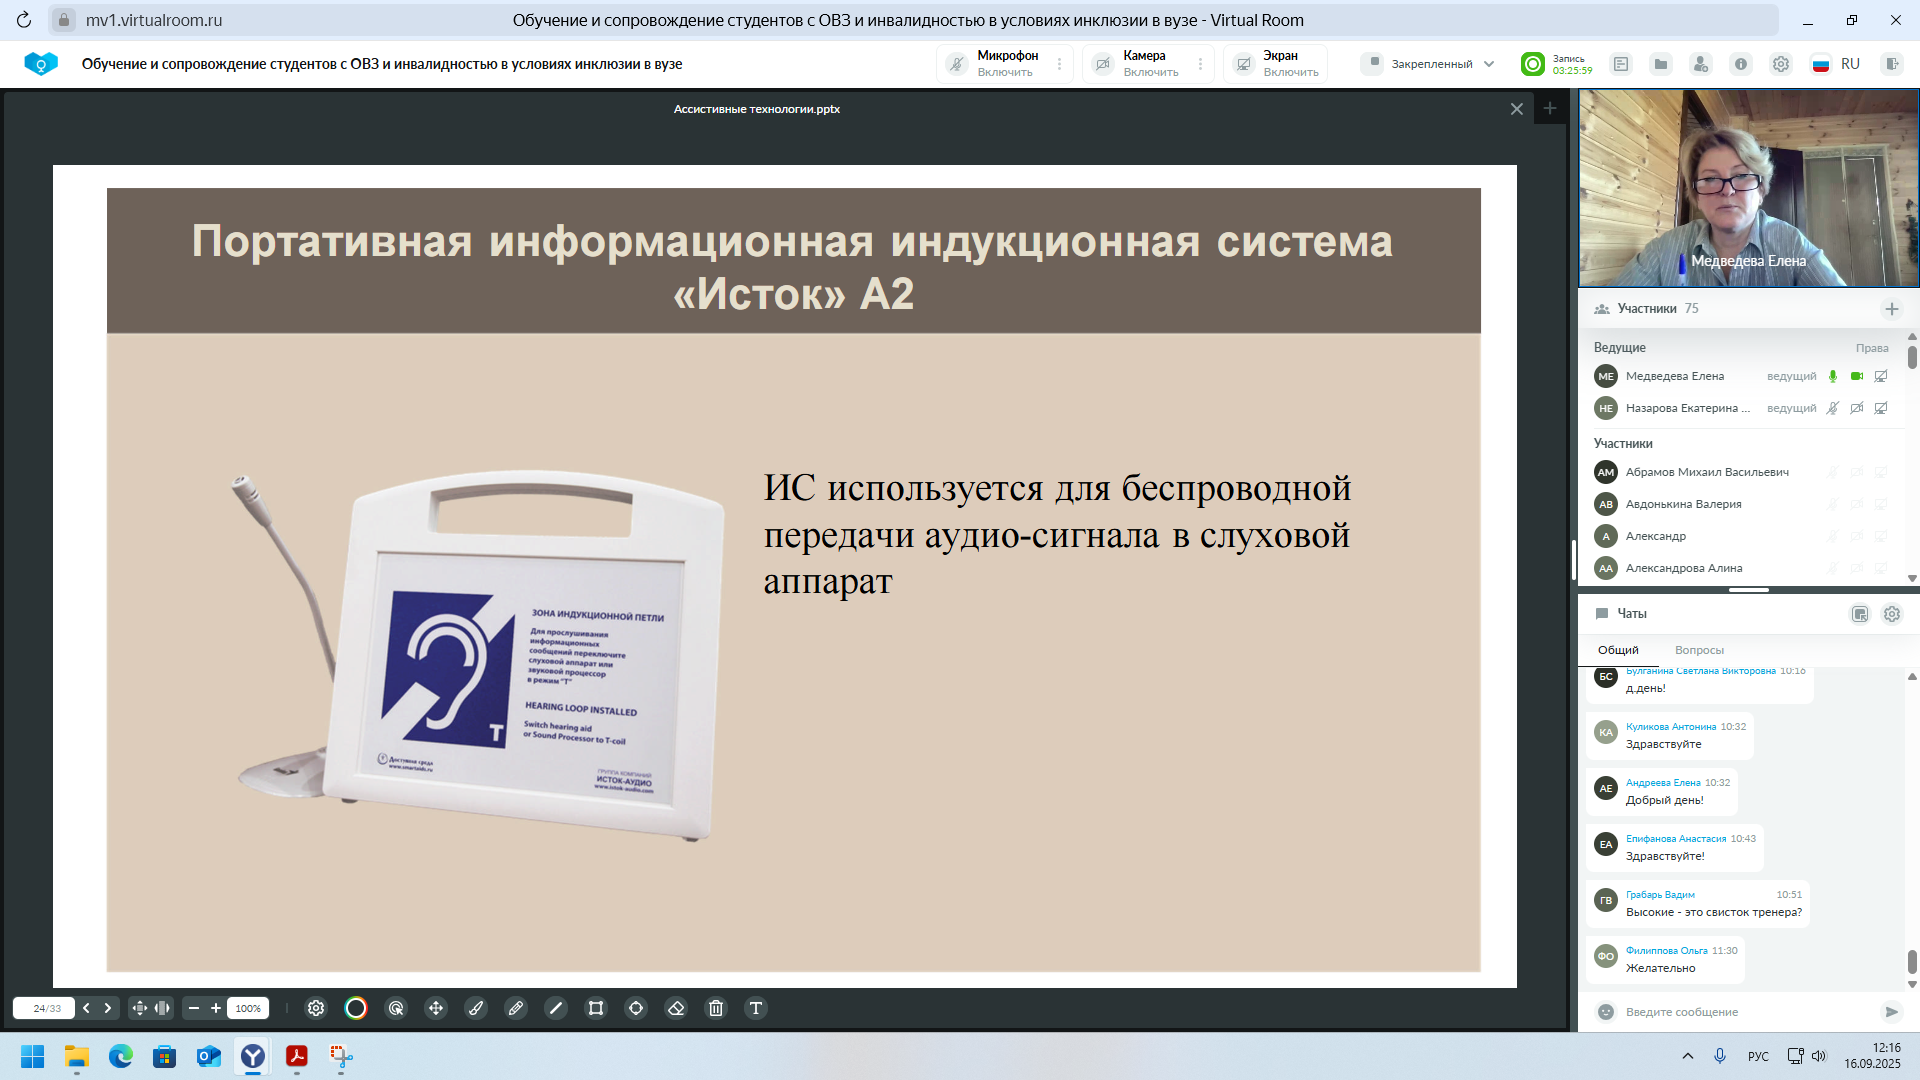Image resolution: width=1920 pixels, height=1080 pixels.
Task: Open the drawing color wheel picker
Action: point(356,1008)
